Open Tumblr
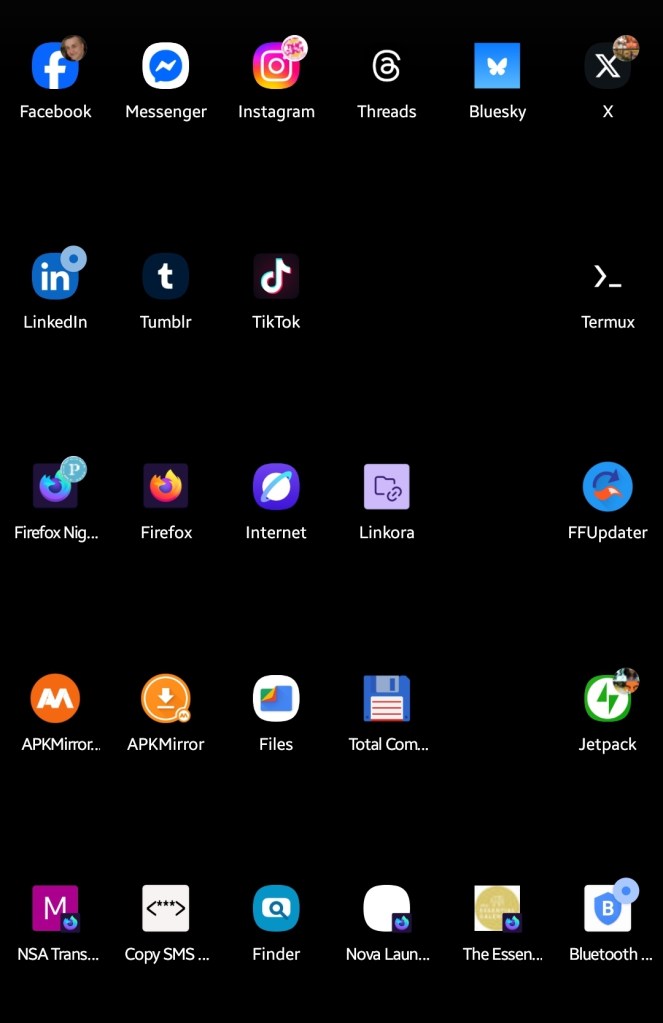 tap(166, 278)
